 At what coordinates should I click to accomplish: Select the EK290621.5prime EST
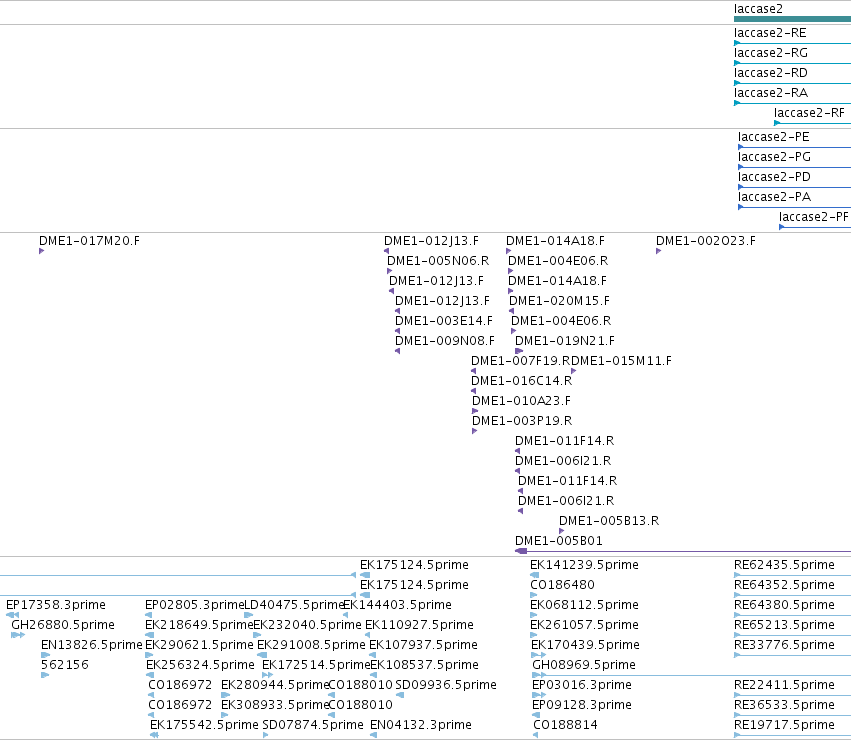(199, 645)
